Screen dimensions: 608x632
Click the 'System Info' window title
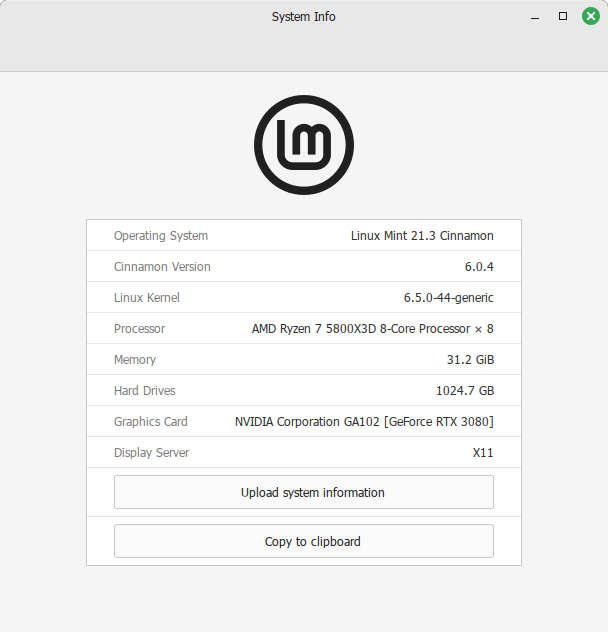click(303, 17)
